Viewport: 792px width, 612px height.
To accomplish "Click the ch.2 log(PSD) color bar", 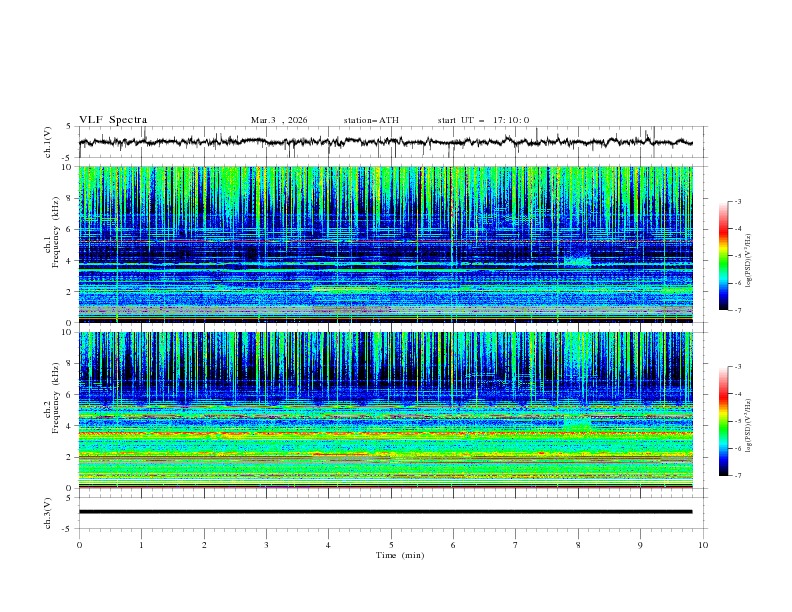I will pos(723,421).
